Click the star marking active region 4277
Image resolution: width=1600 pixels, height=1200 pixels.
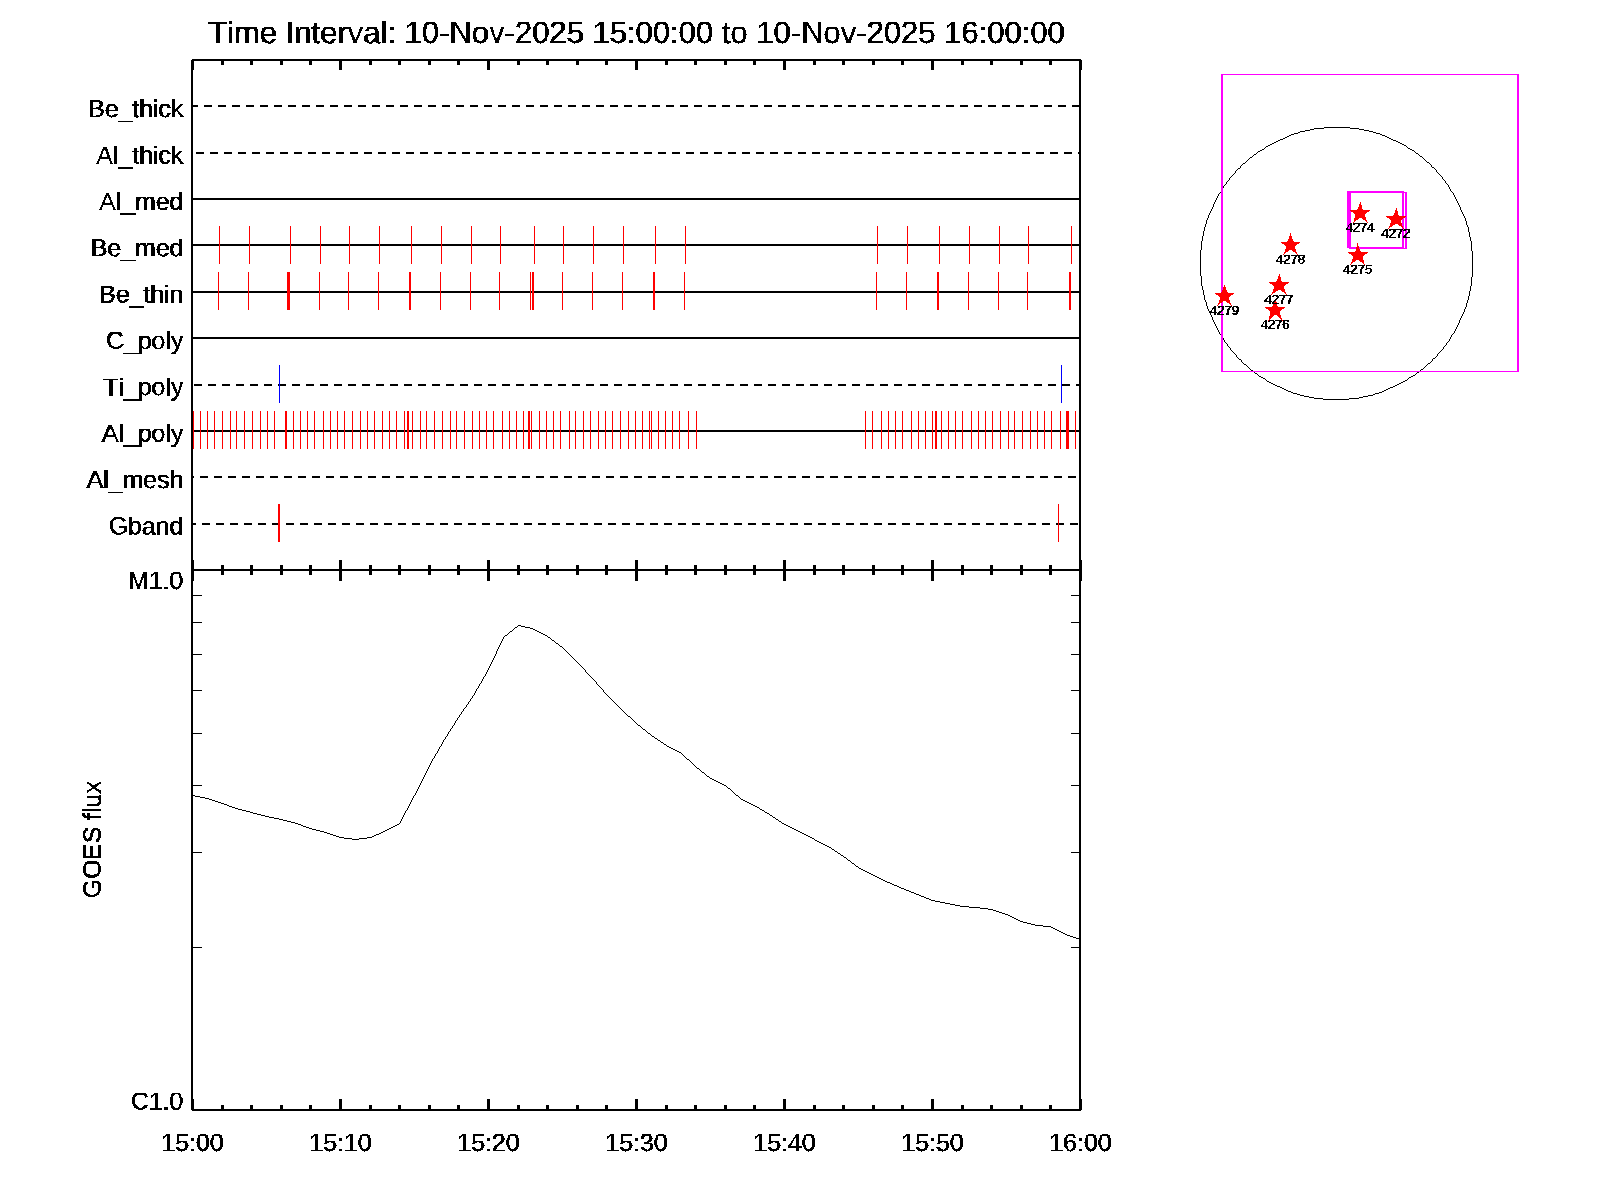coord(1278,286)
